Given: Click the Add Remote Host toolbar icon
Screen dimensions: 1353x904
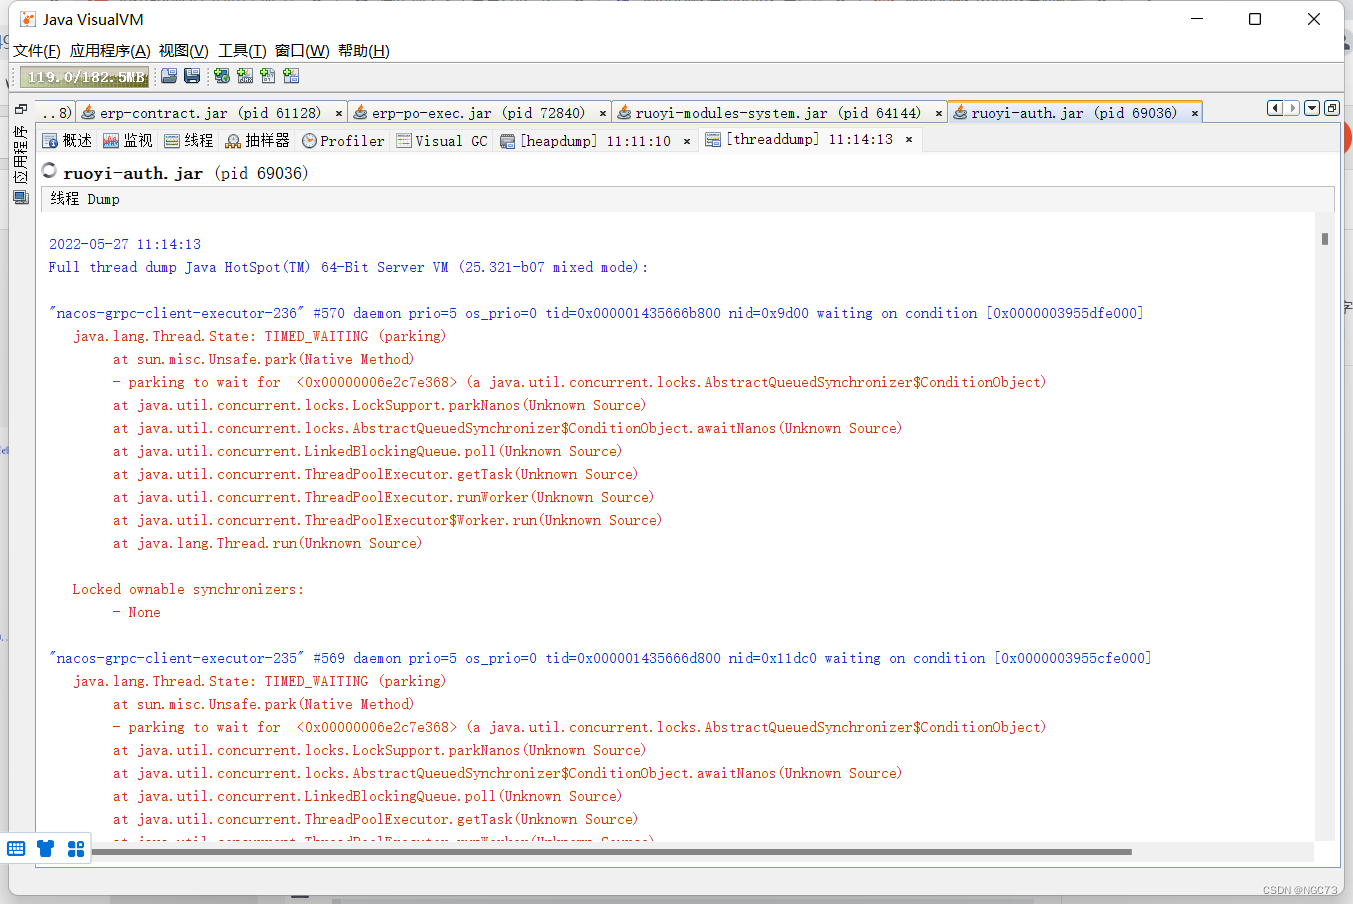Looking at the screenshot, I should [222, 76].
